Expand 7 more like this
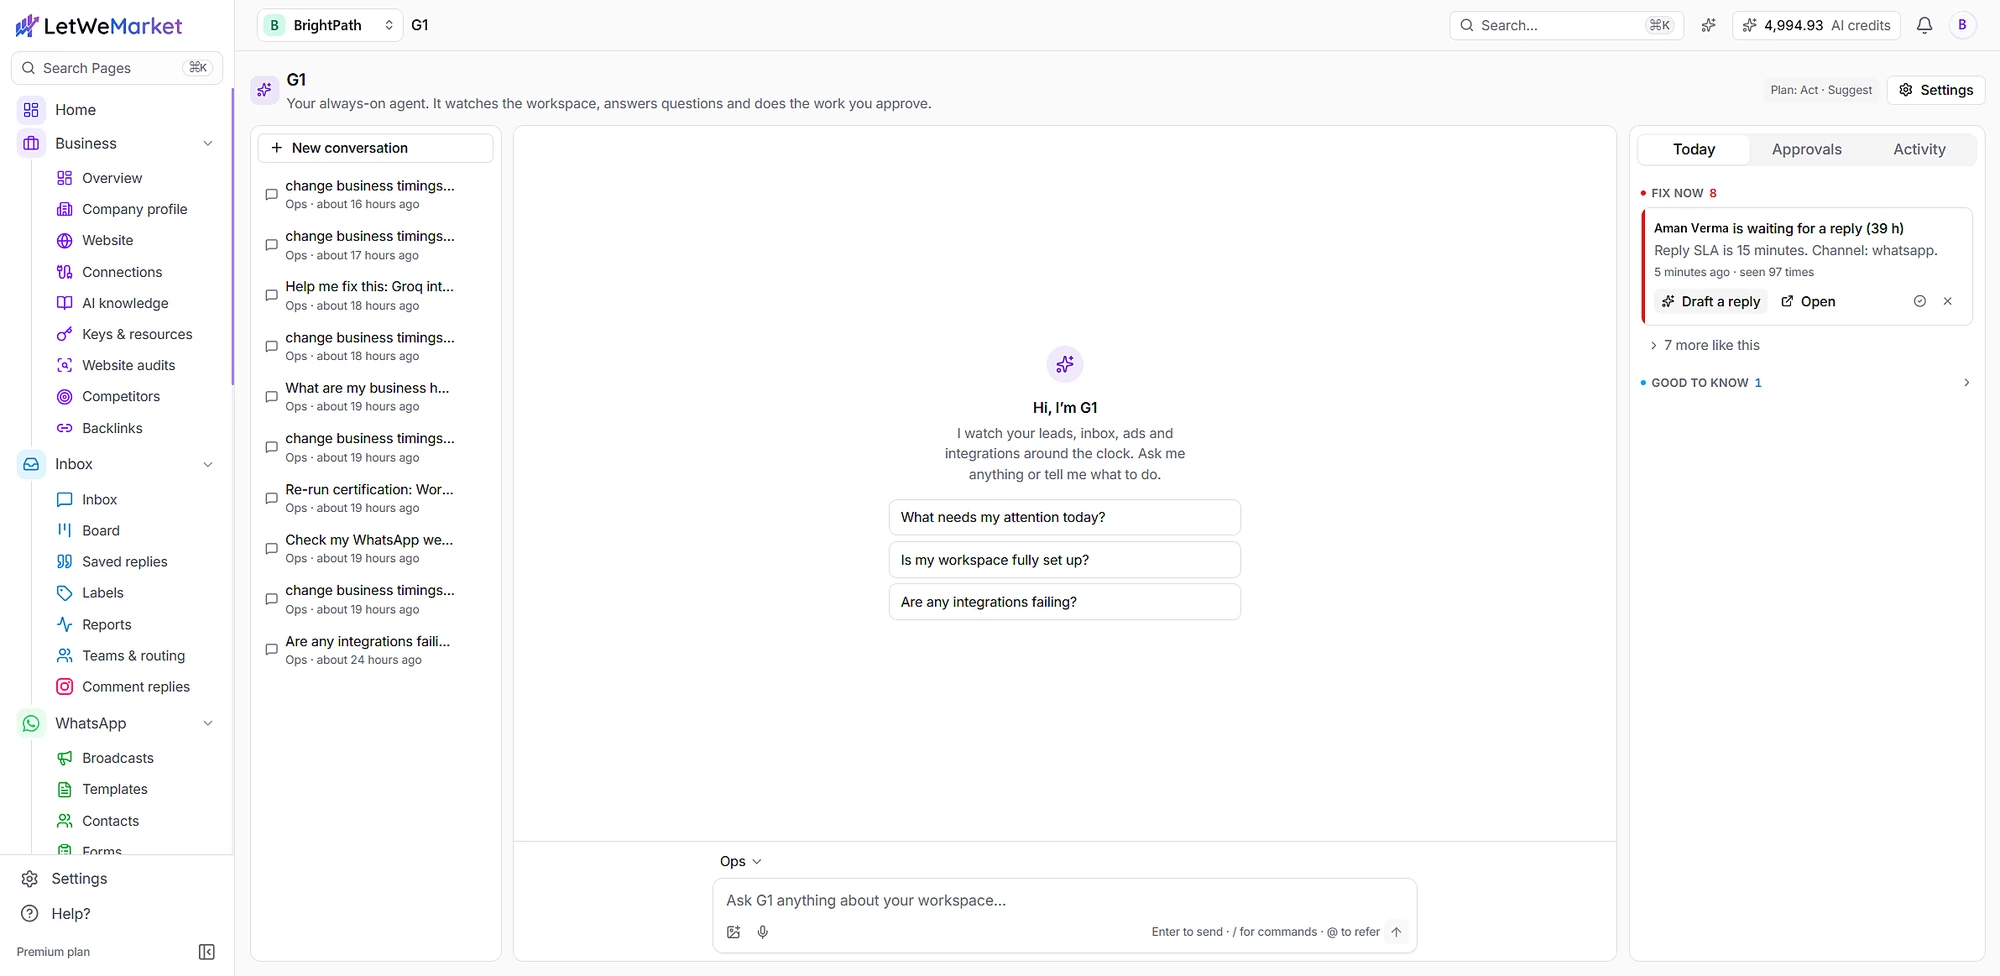 click(1704, 345)
